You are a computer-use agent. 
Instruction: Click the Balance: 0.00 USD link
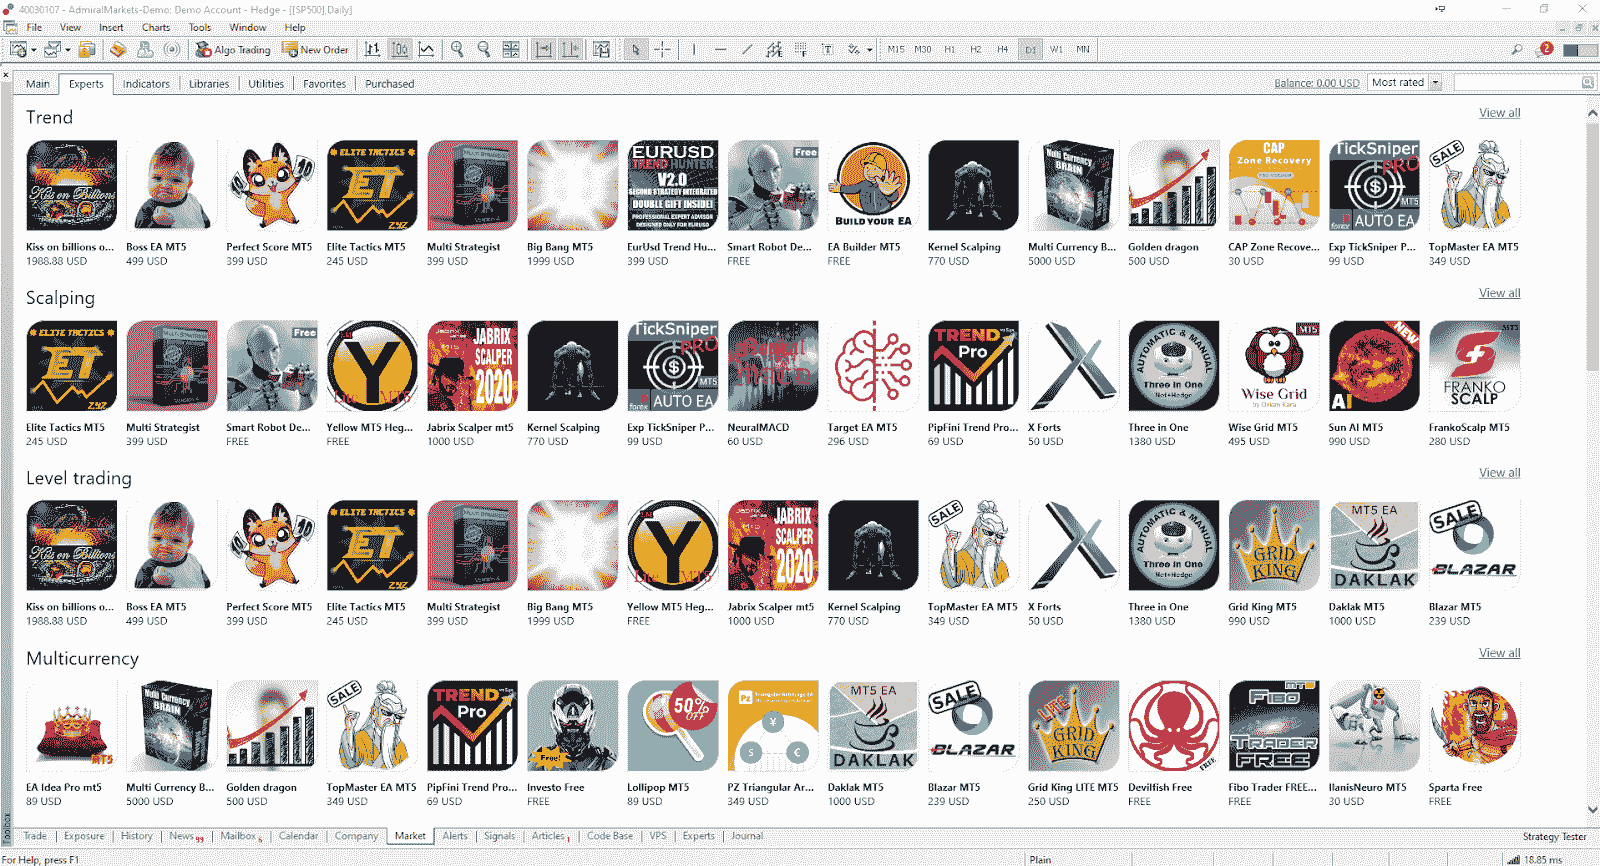pos(1316,83)
